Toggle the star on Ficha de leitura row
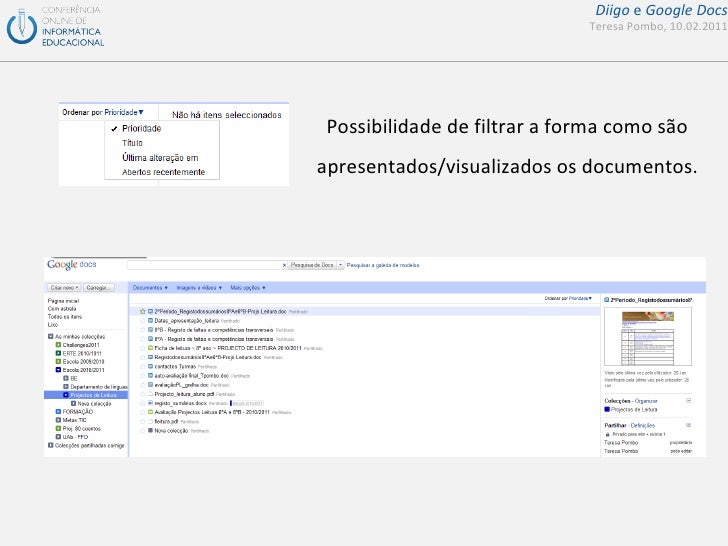Image resolution: width=728 pixels, height=546 pixels. coord(143,348)
